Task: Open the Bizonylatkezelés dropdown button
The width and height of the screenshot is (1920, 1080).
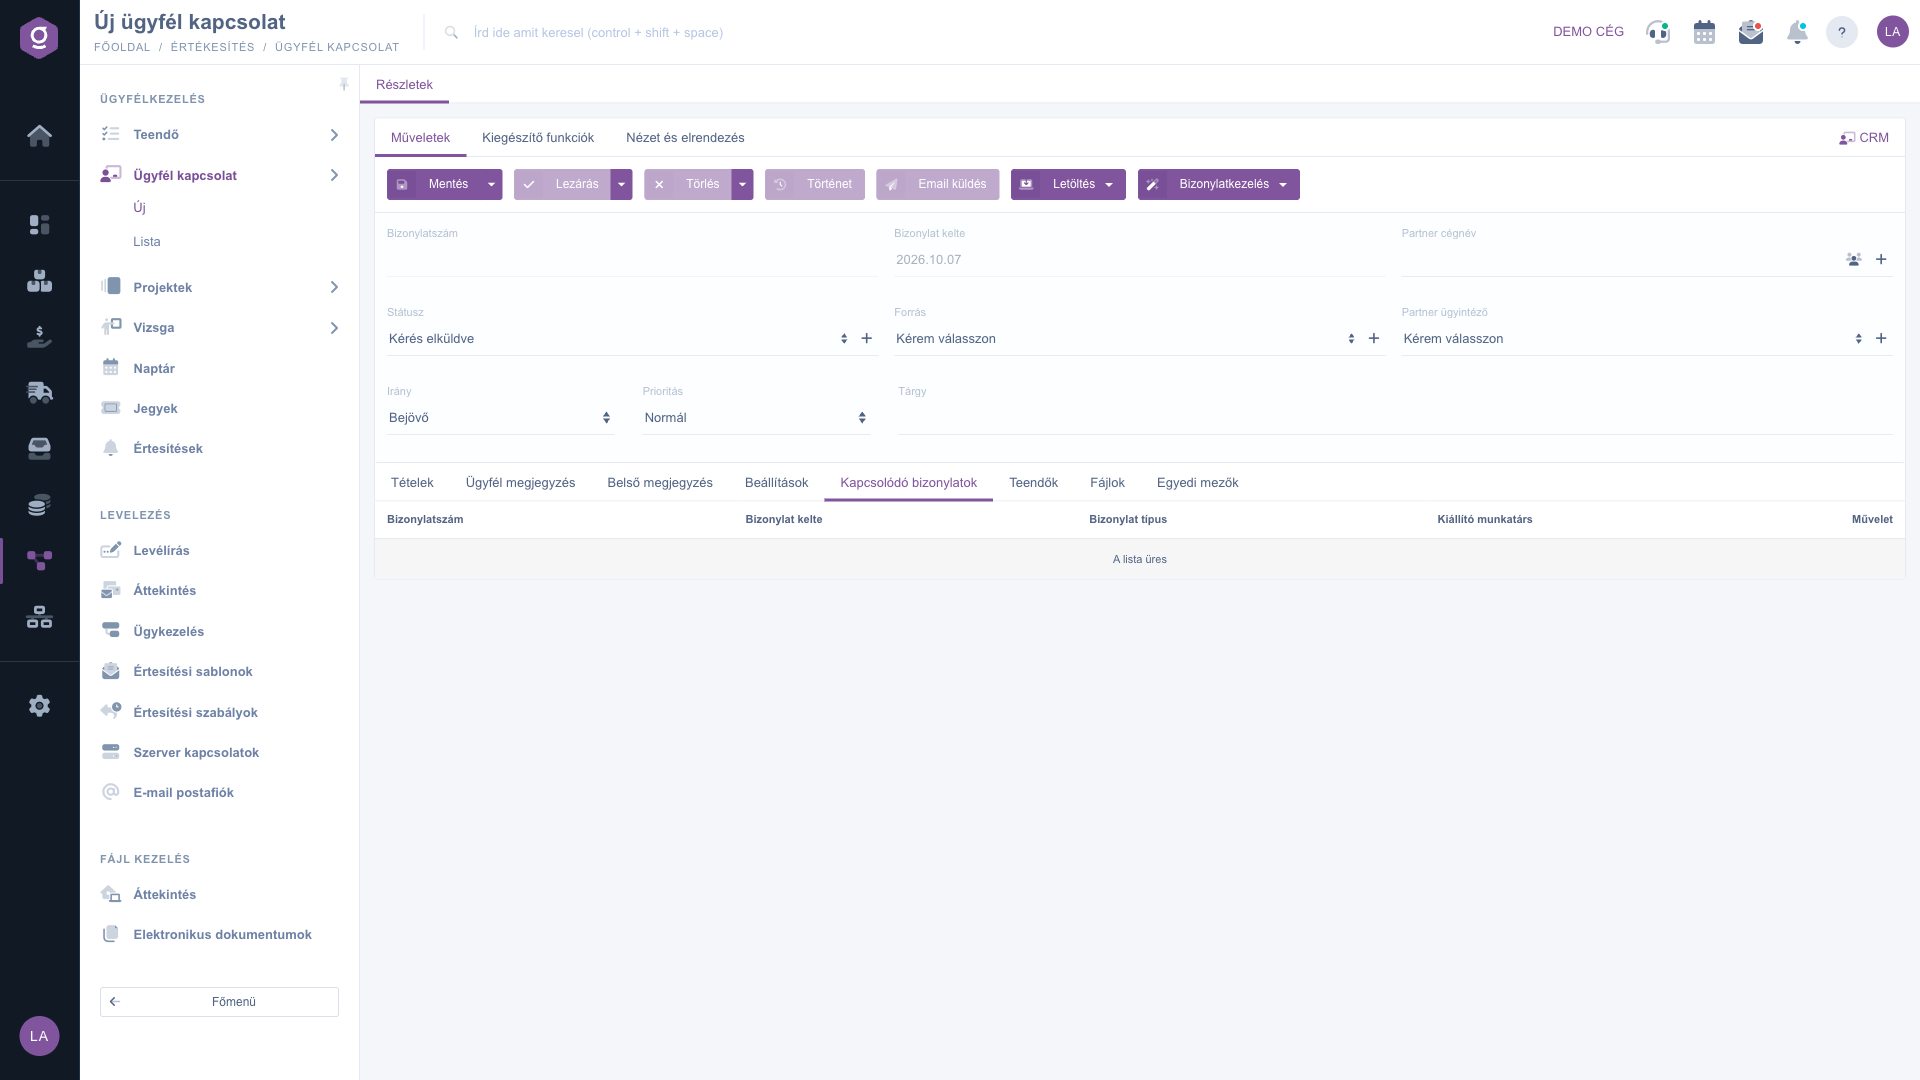Action: pos(1218,185)
